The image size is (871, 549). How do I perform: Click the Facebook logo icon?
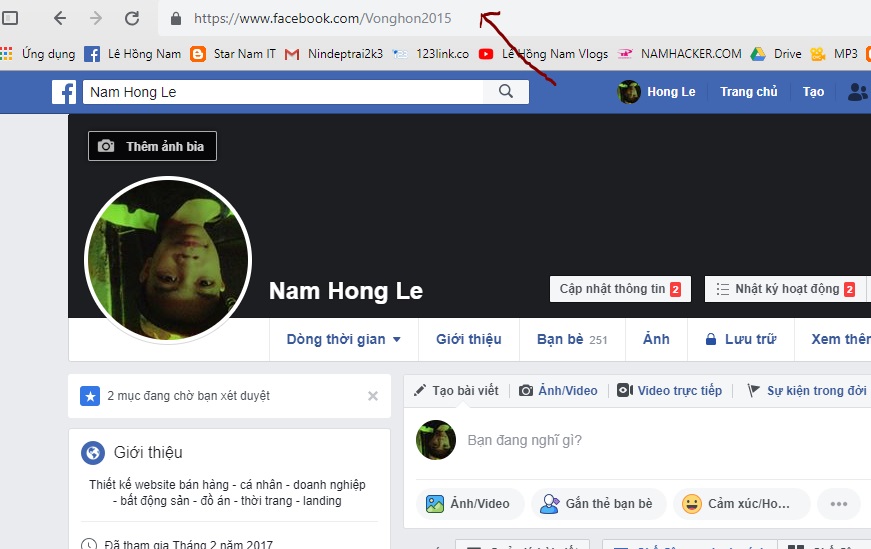tap(64, 92)
